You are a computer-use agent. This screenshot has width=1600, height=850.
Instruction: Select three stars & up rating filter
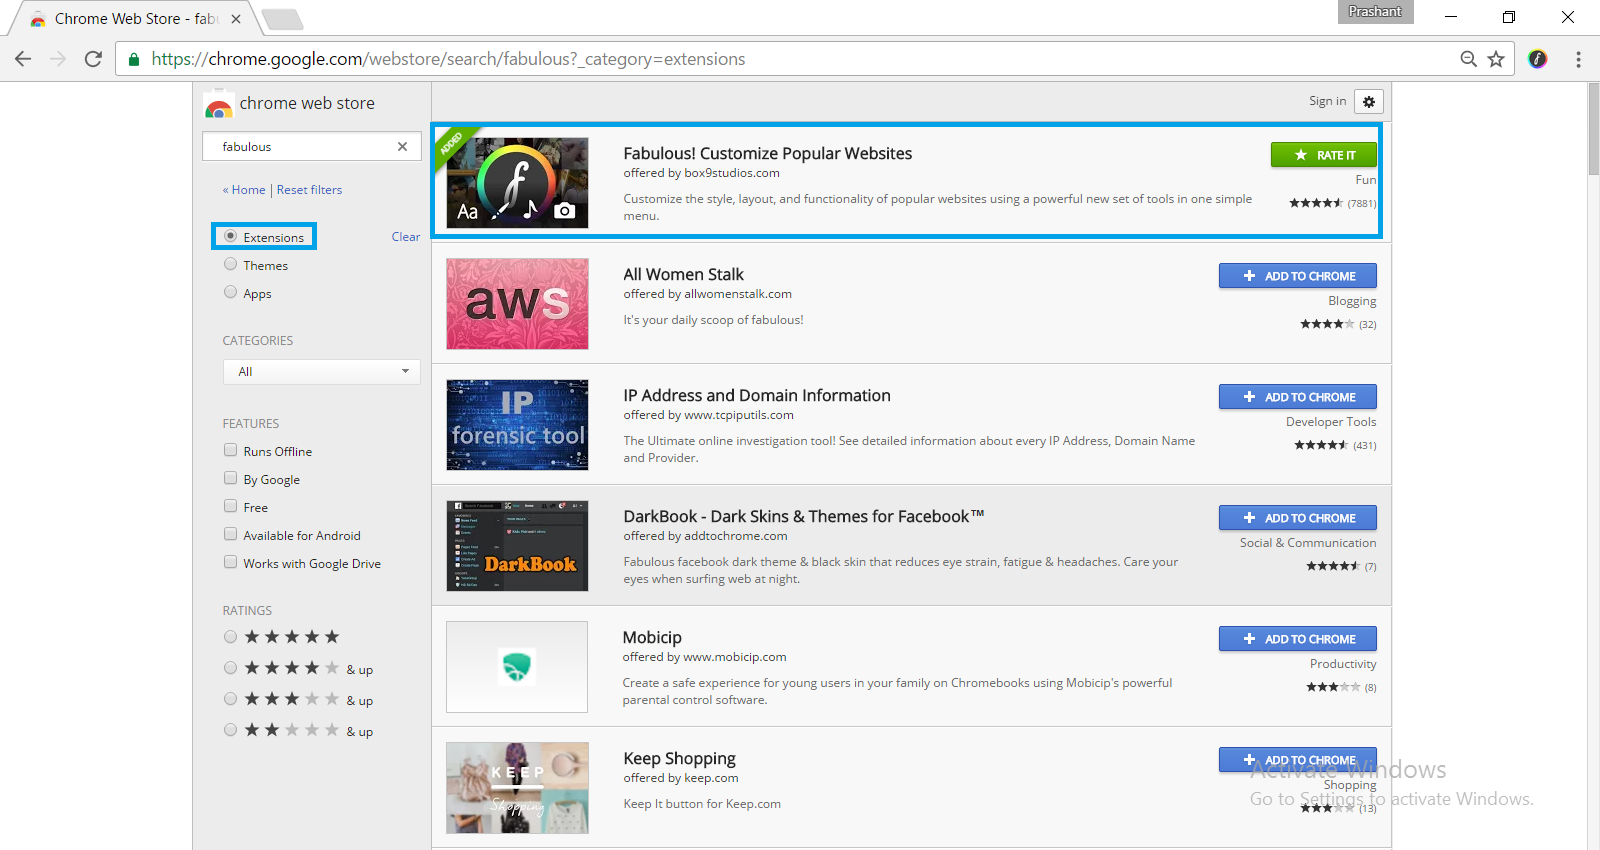[231, 699]
